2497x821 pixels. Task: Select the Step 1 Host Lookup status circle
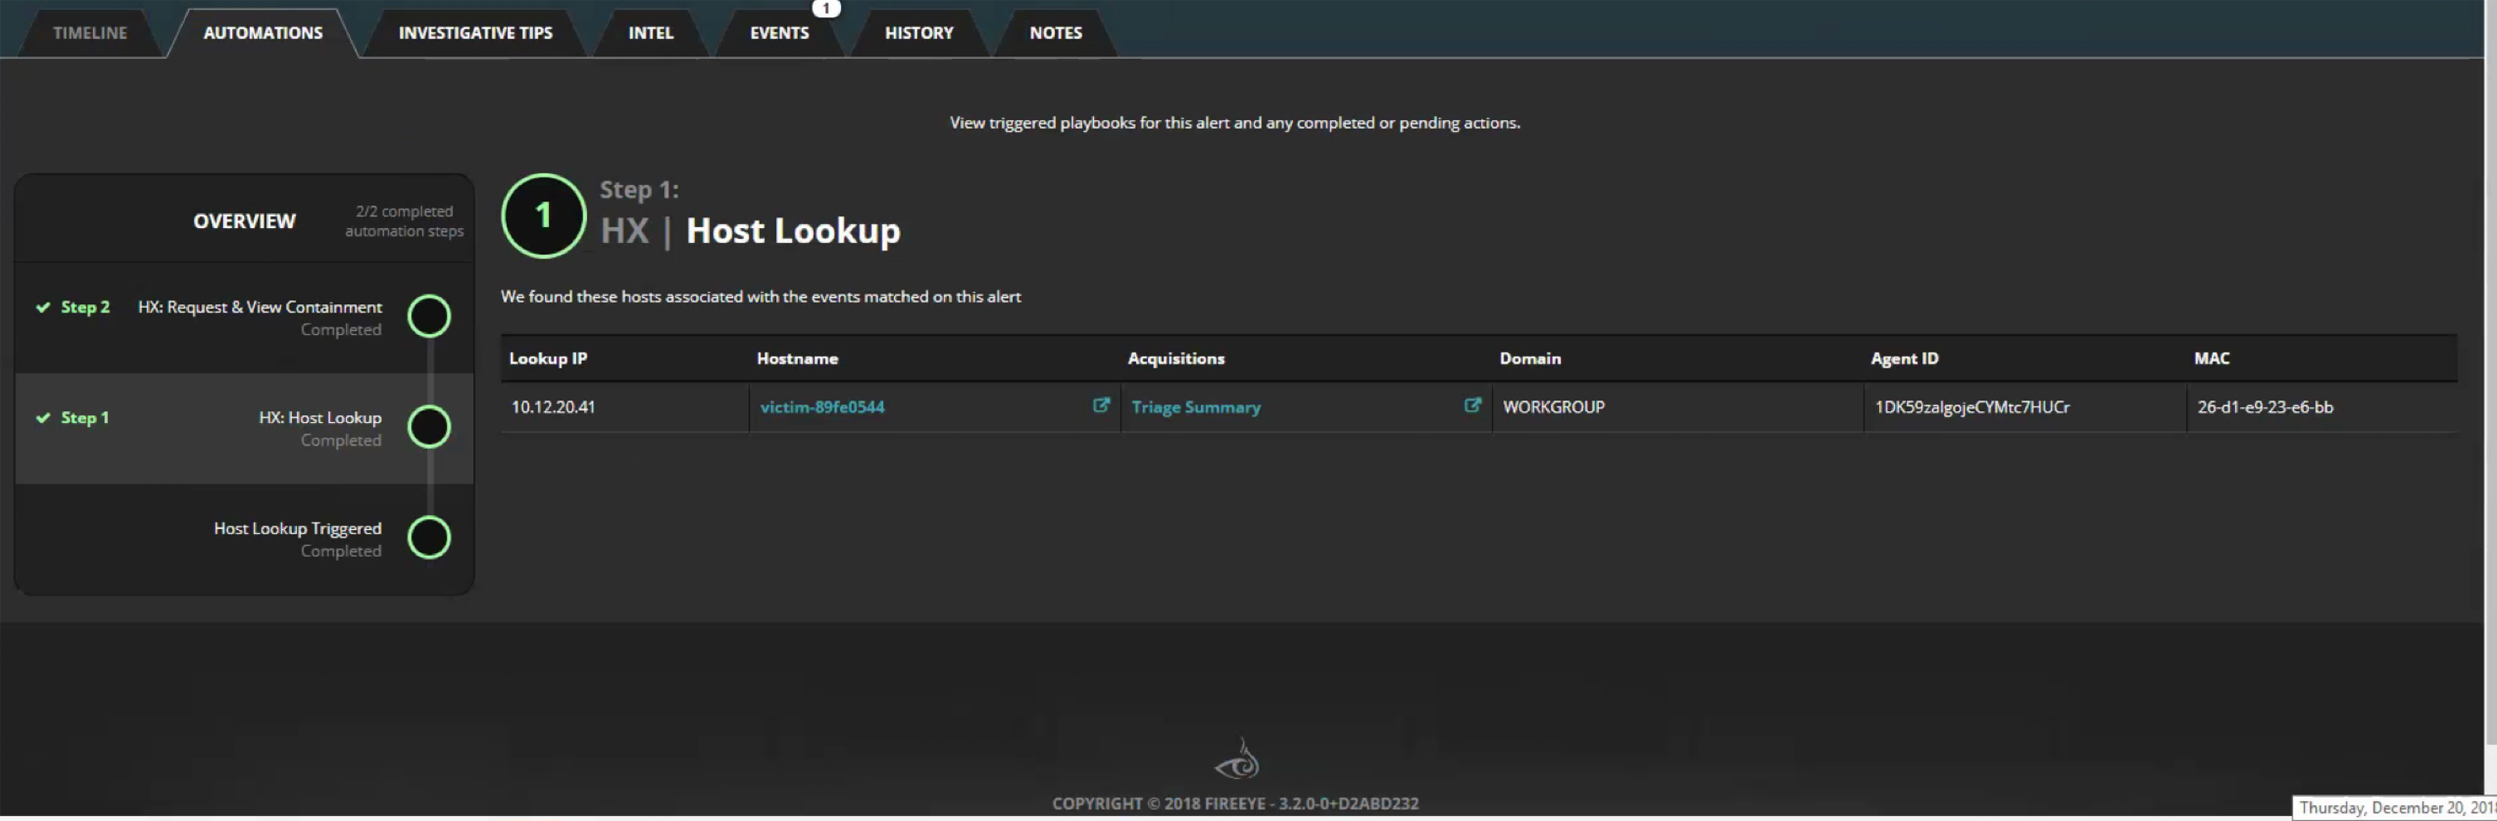coord(429,427)
